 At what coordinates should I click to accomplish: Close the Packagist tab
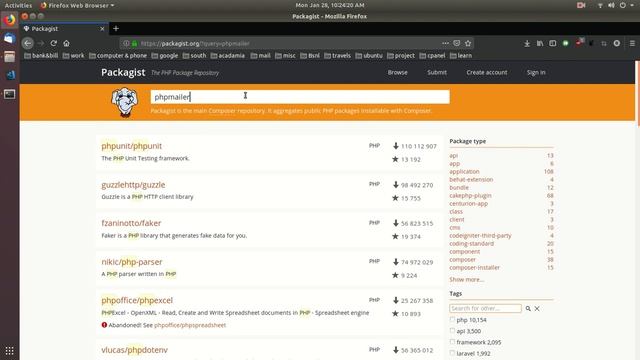tap(102, 29)
